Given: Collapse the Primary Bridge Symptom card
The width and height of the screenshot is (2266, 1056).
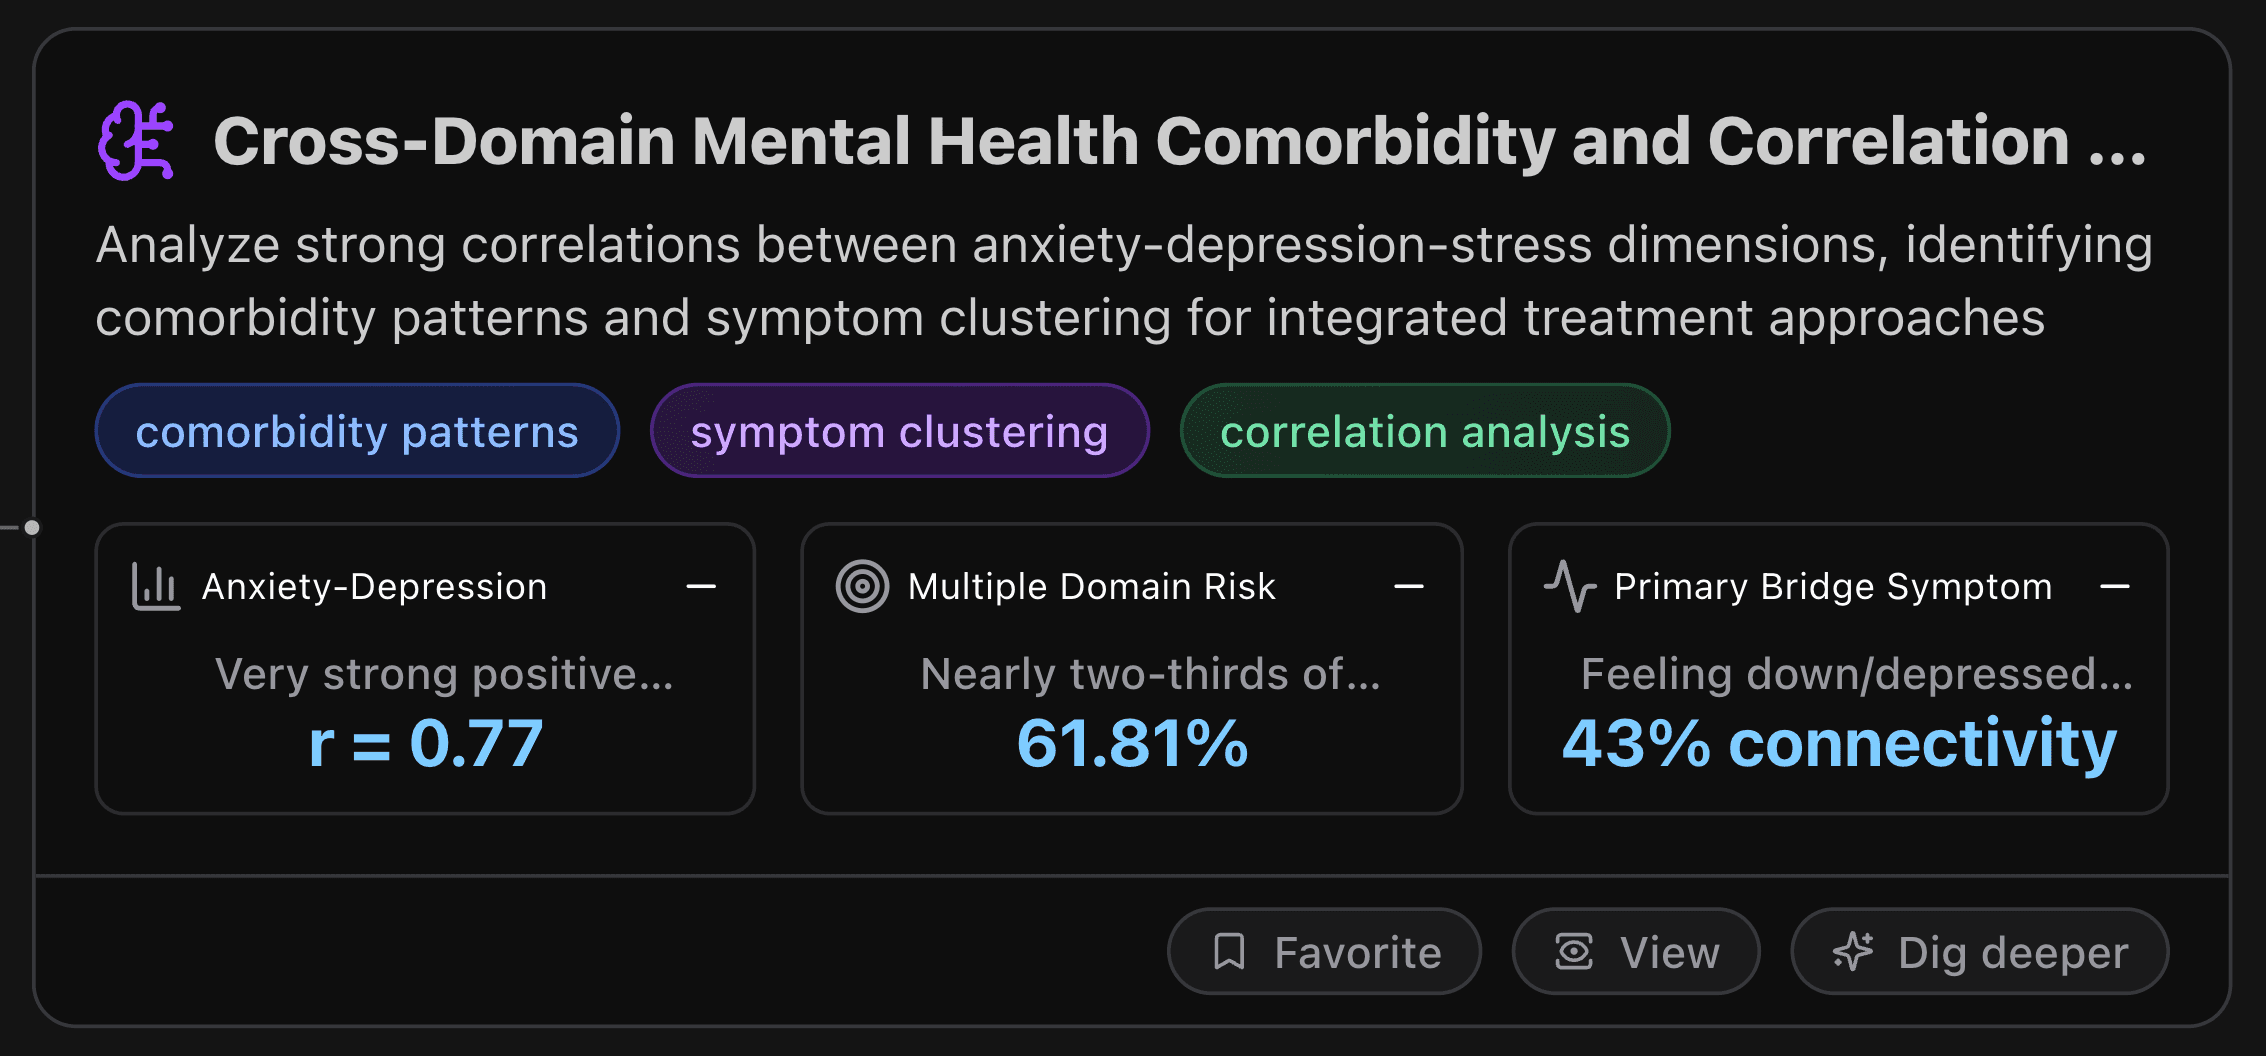Looking at the screenshot, I should click(x=2117, y=586).
